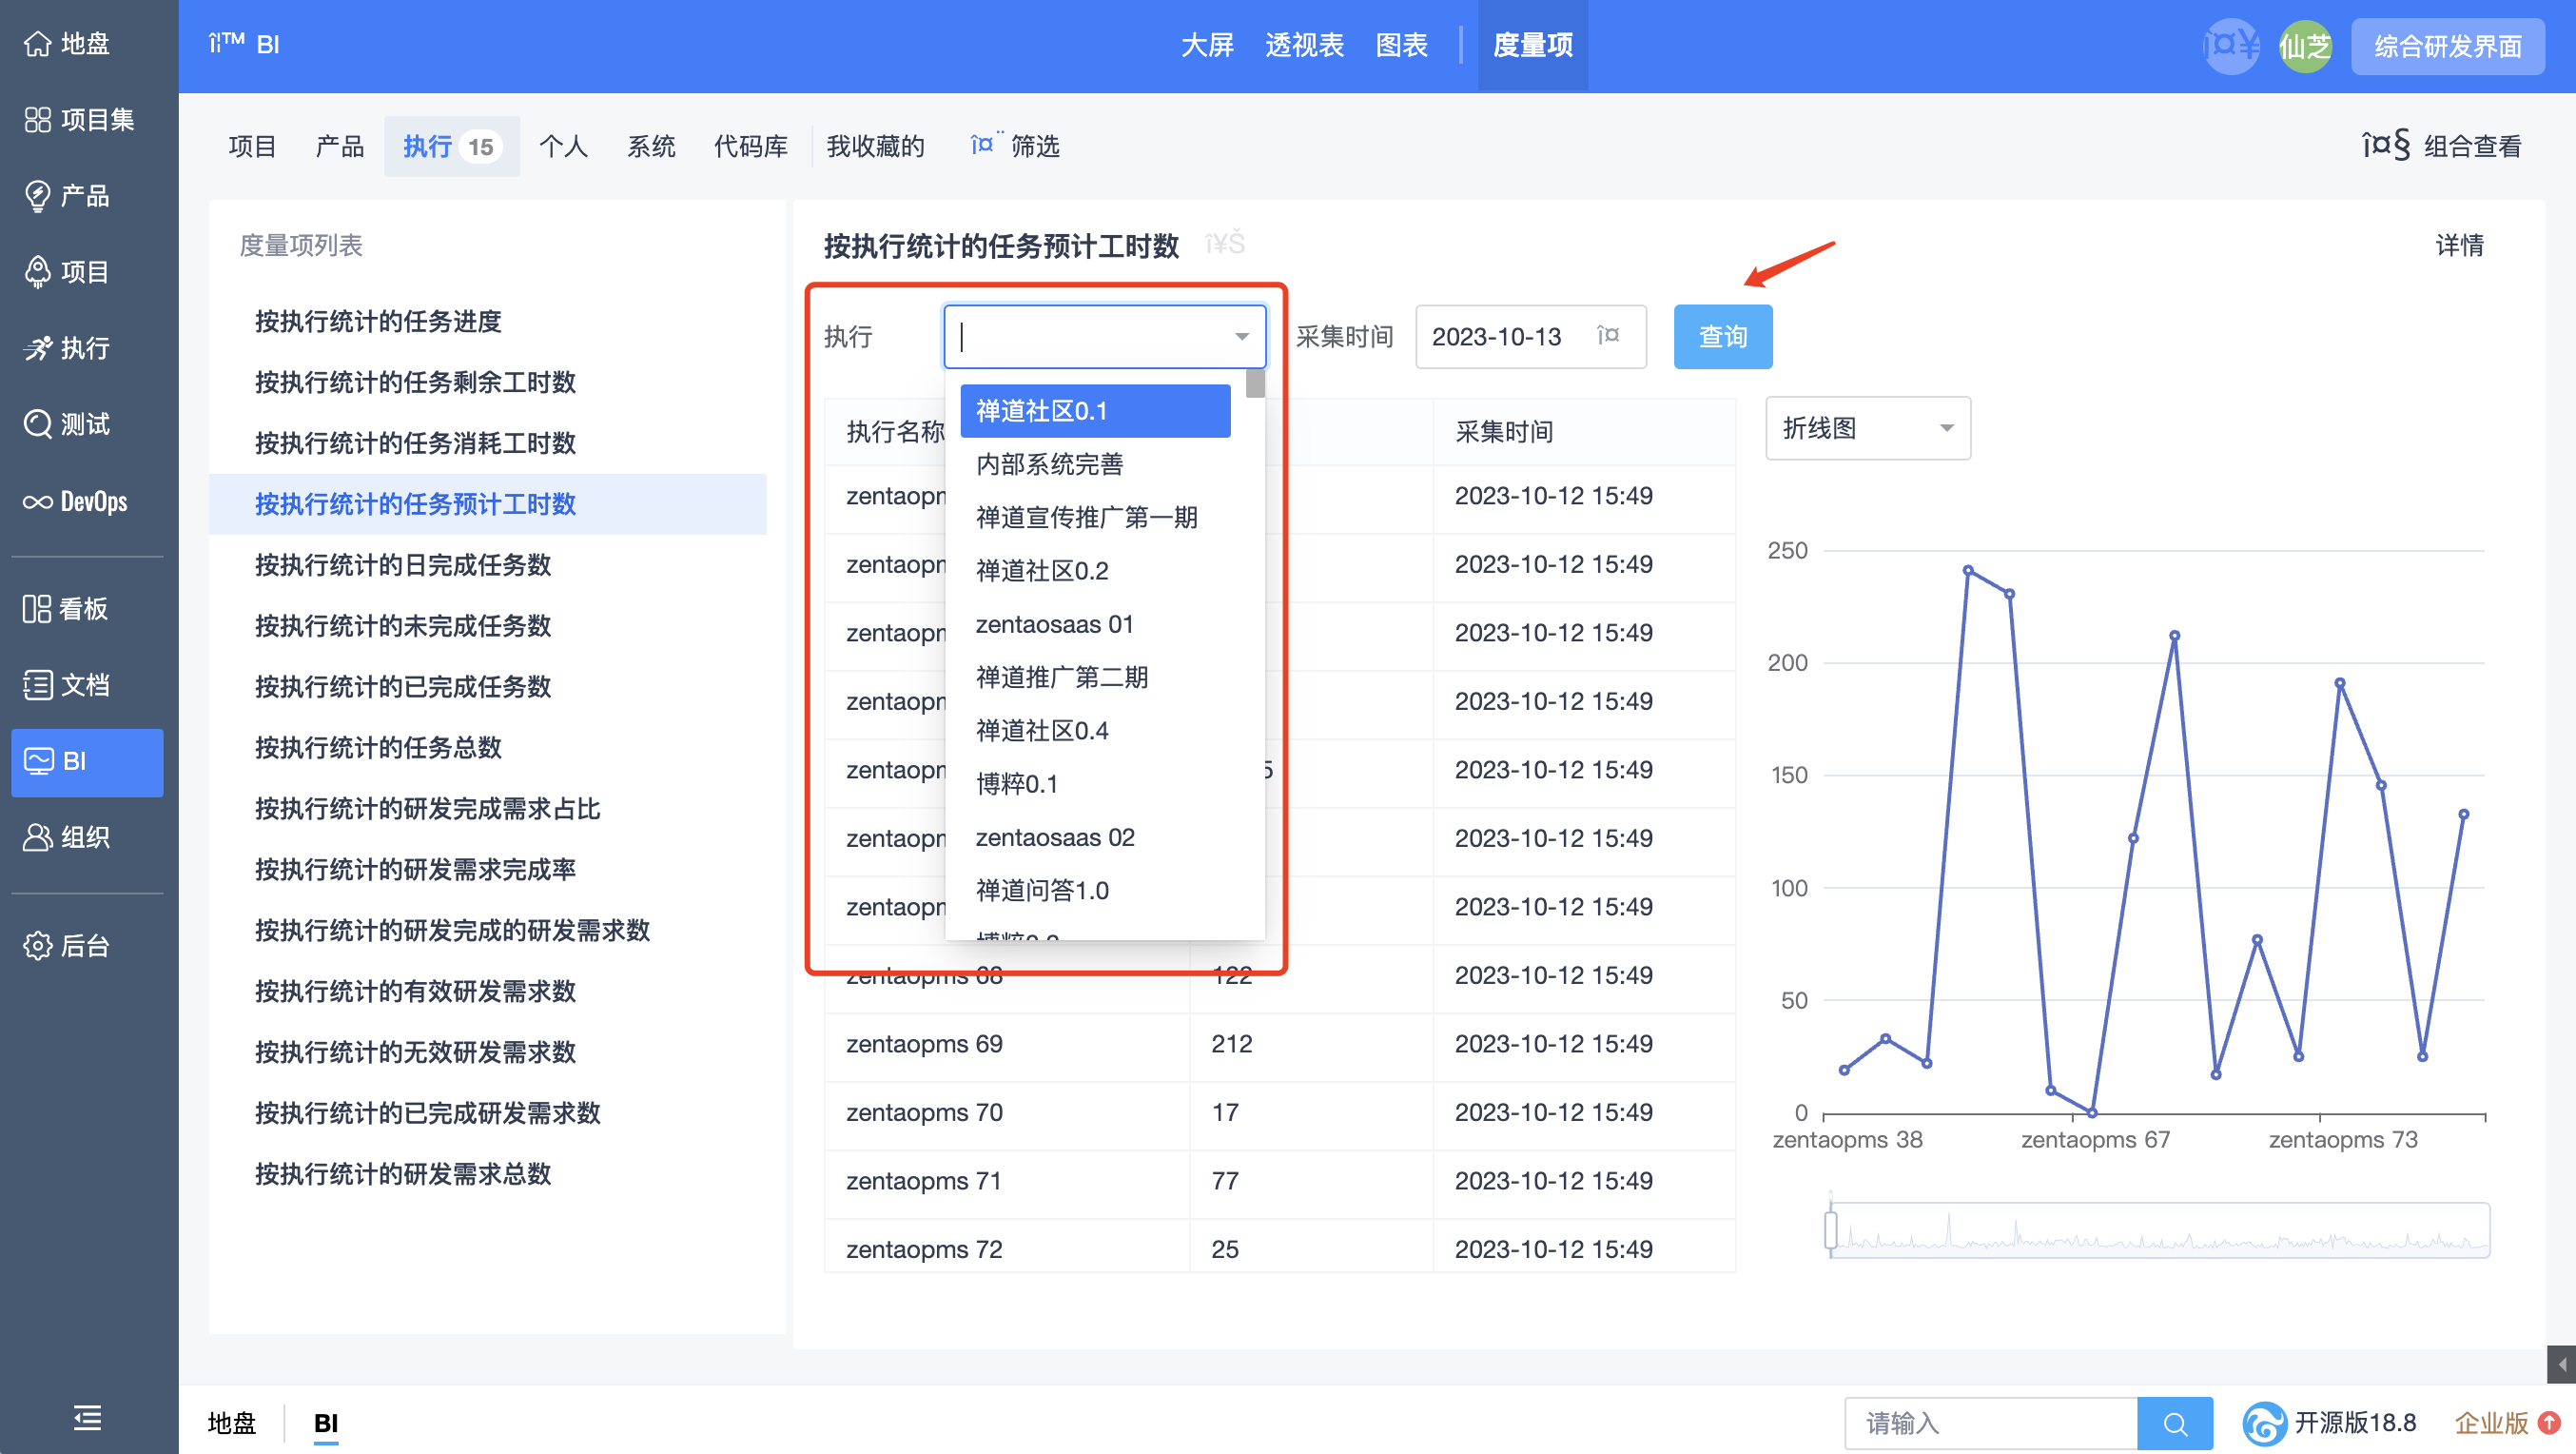This screenshot has width=2576, height=1454.
Task: Open the 折线图 chart type dropdown
Action: [1867, 428]
